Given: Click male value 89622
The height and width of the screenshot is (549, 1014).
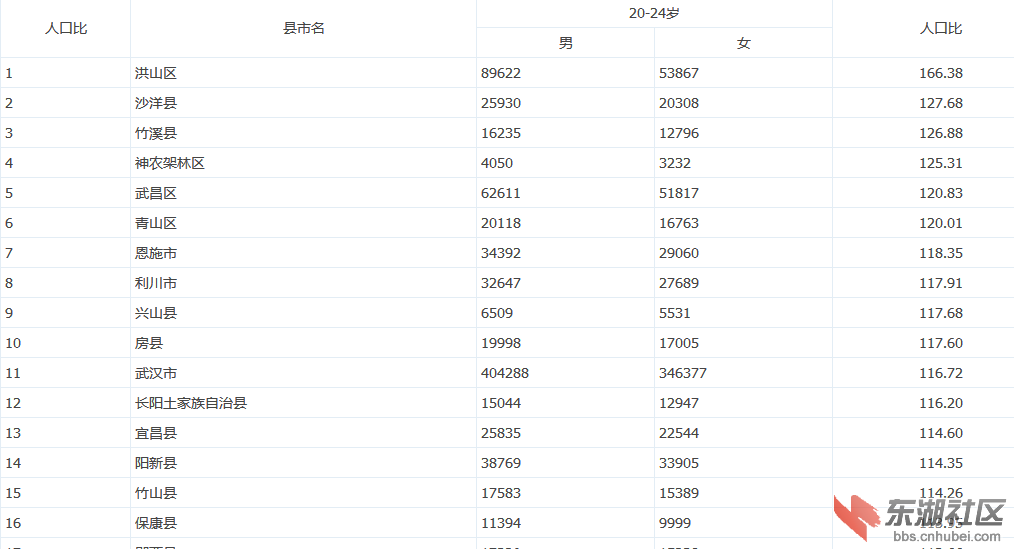Looking at the screenshot, I should pyautogui.click(x=501, y=73).
